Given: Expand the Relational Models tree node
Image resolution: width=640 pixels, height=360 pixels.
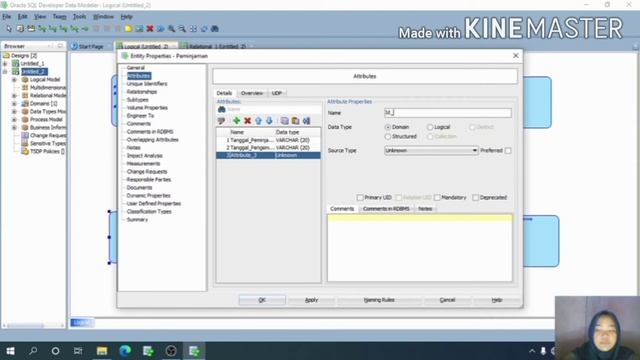Looking at the screenshot, I should click(x=14, y=96).
